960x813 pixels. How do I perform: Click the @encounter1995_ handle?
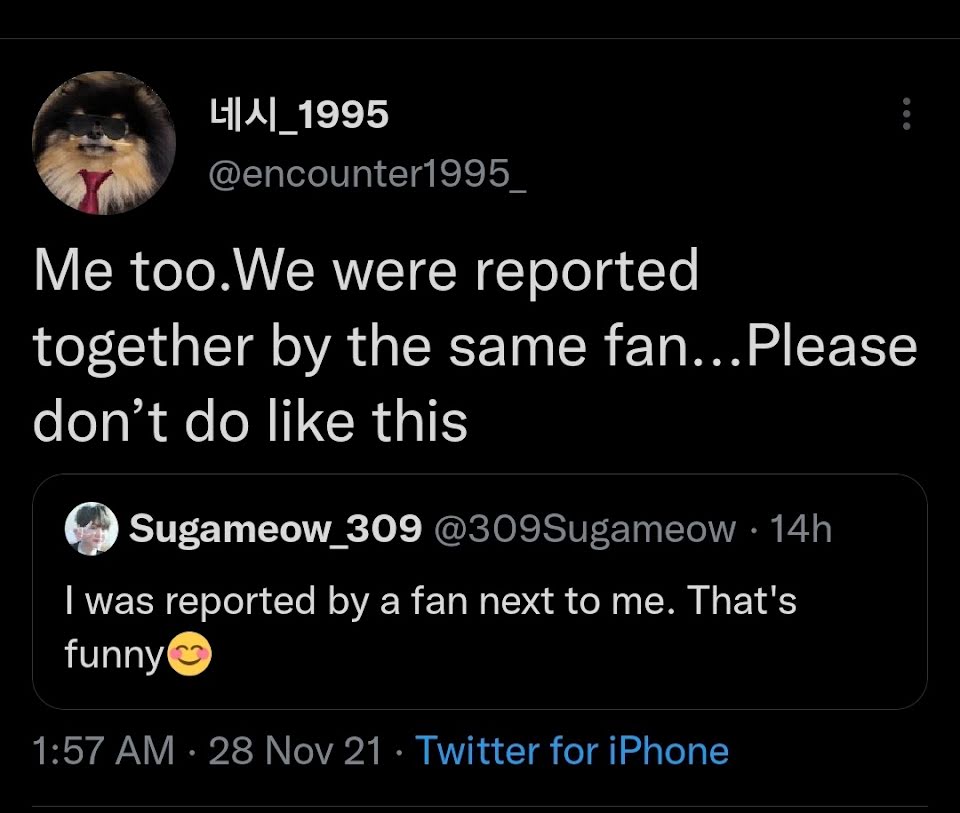coord(365,177)
